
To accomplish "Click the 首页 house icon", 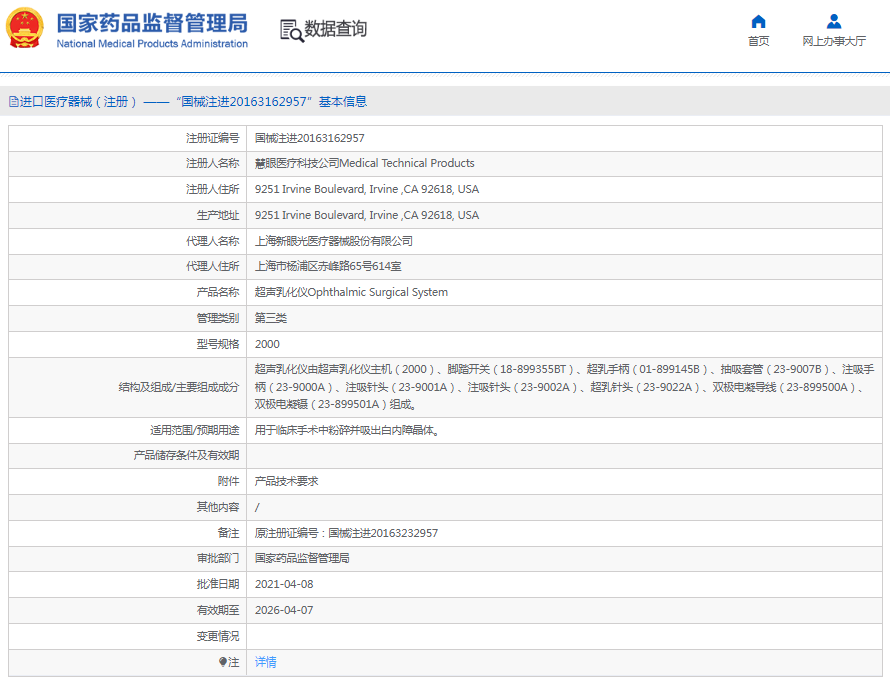I will click(758, 21).
